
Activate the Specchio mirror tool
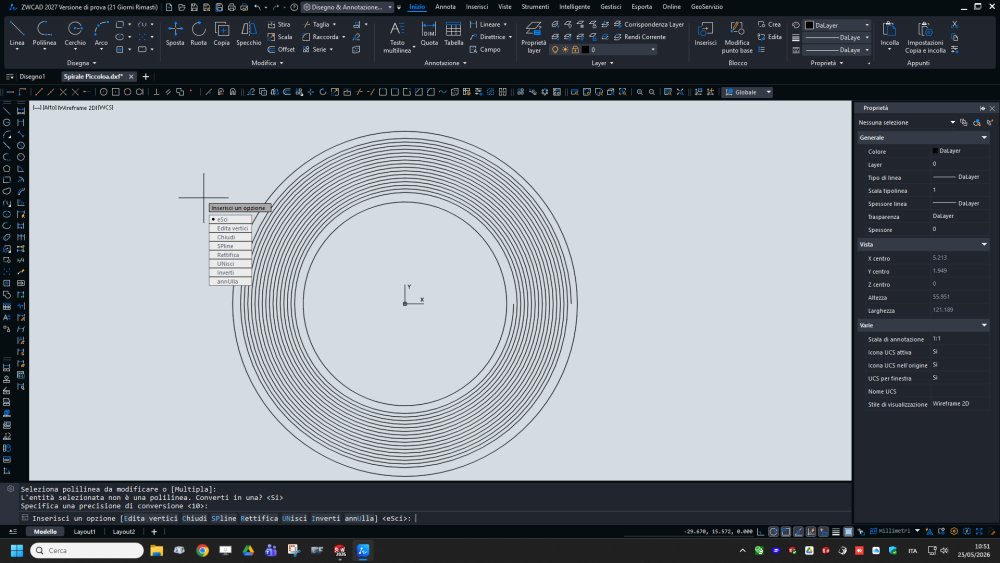click(x=248, y=33)
